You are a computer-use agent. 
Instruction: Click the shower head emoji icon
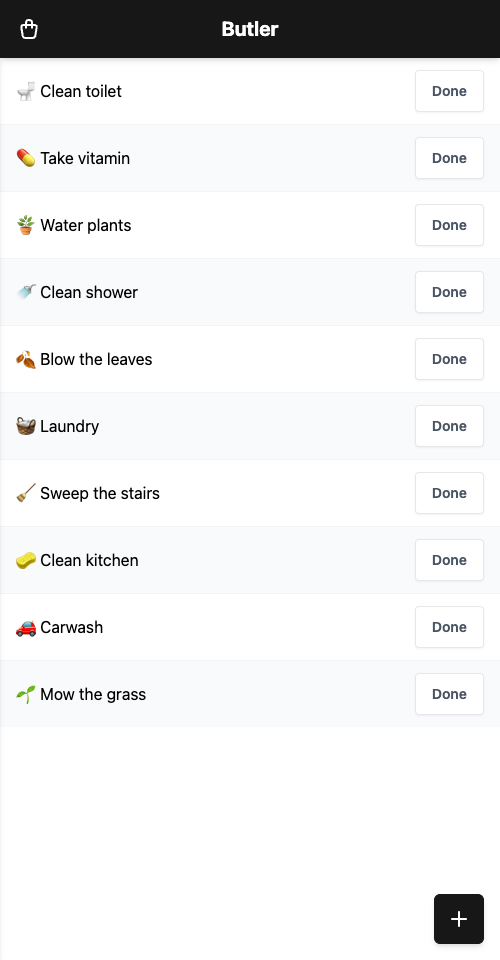click(26, 292)
